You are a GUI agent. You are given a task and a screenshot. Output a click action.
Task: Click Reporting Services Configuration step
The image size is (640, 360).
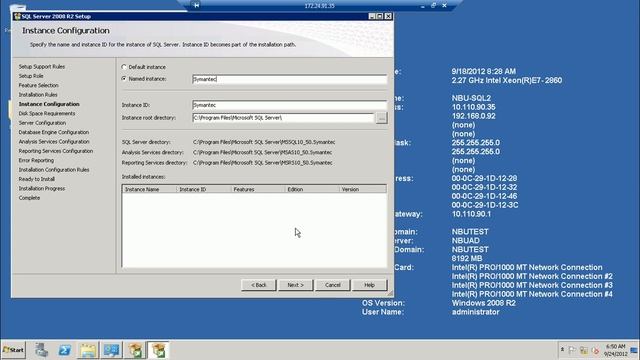click(x=56, y=151)
